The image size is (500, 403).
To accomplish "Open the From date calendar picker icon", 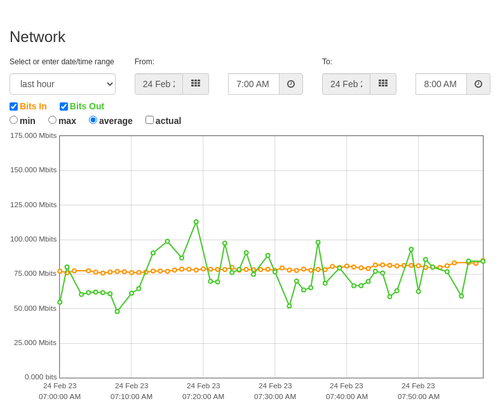I will pos(196,84).
